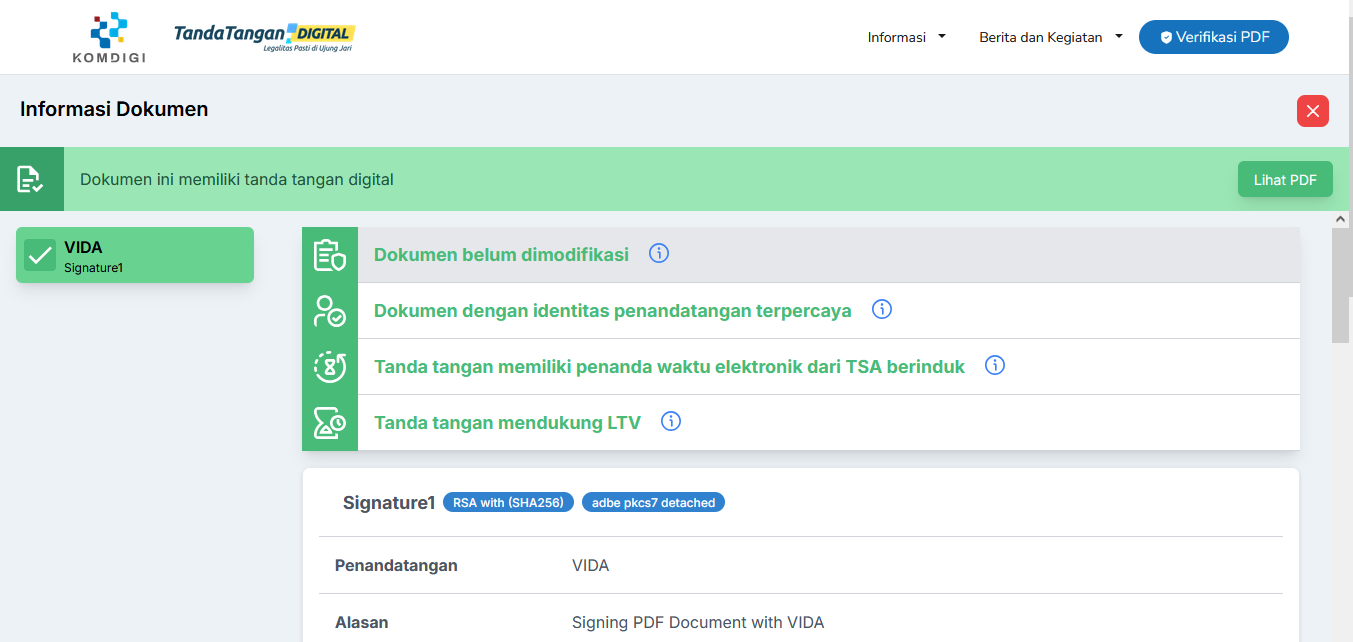The image size is (1353, 642).
Task: Click the vertical scrollbar thumb
Action: (x=1340, y=285)
